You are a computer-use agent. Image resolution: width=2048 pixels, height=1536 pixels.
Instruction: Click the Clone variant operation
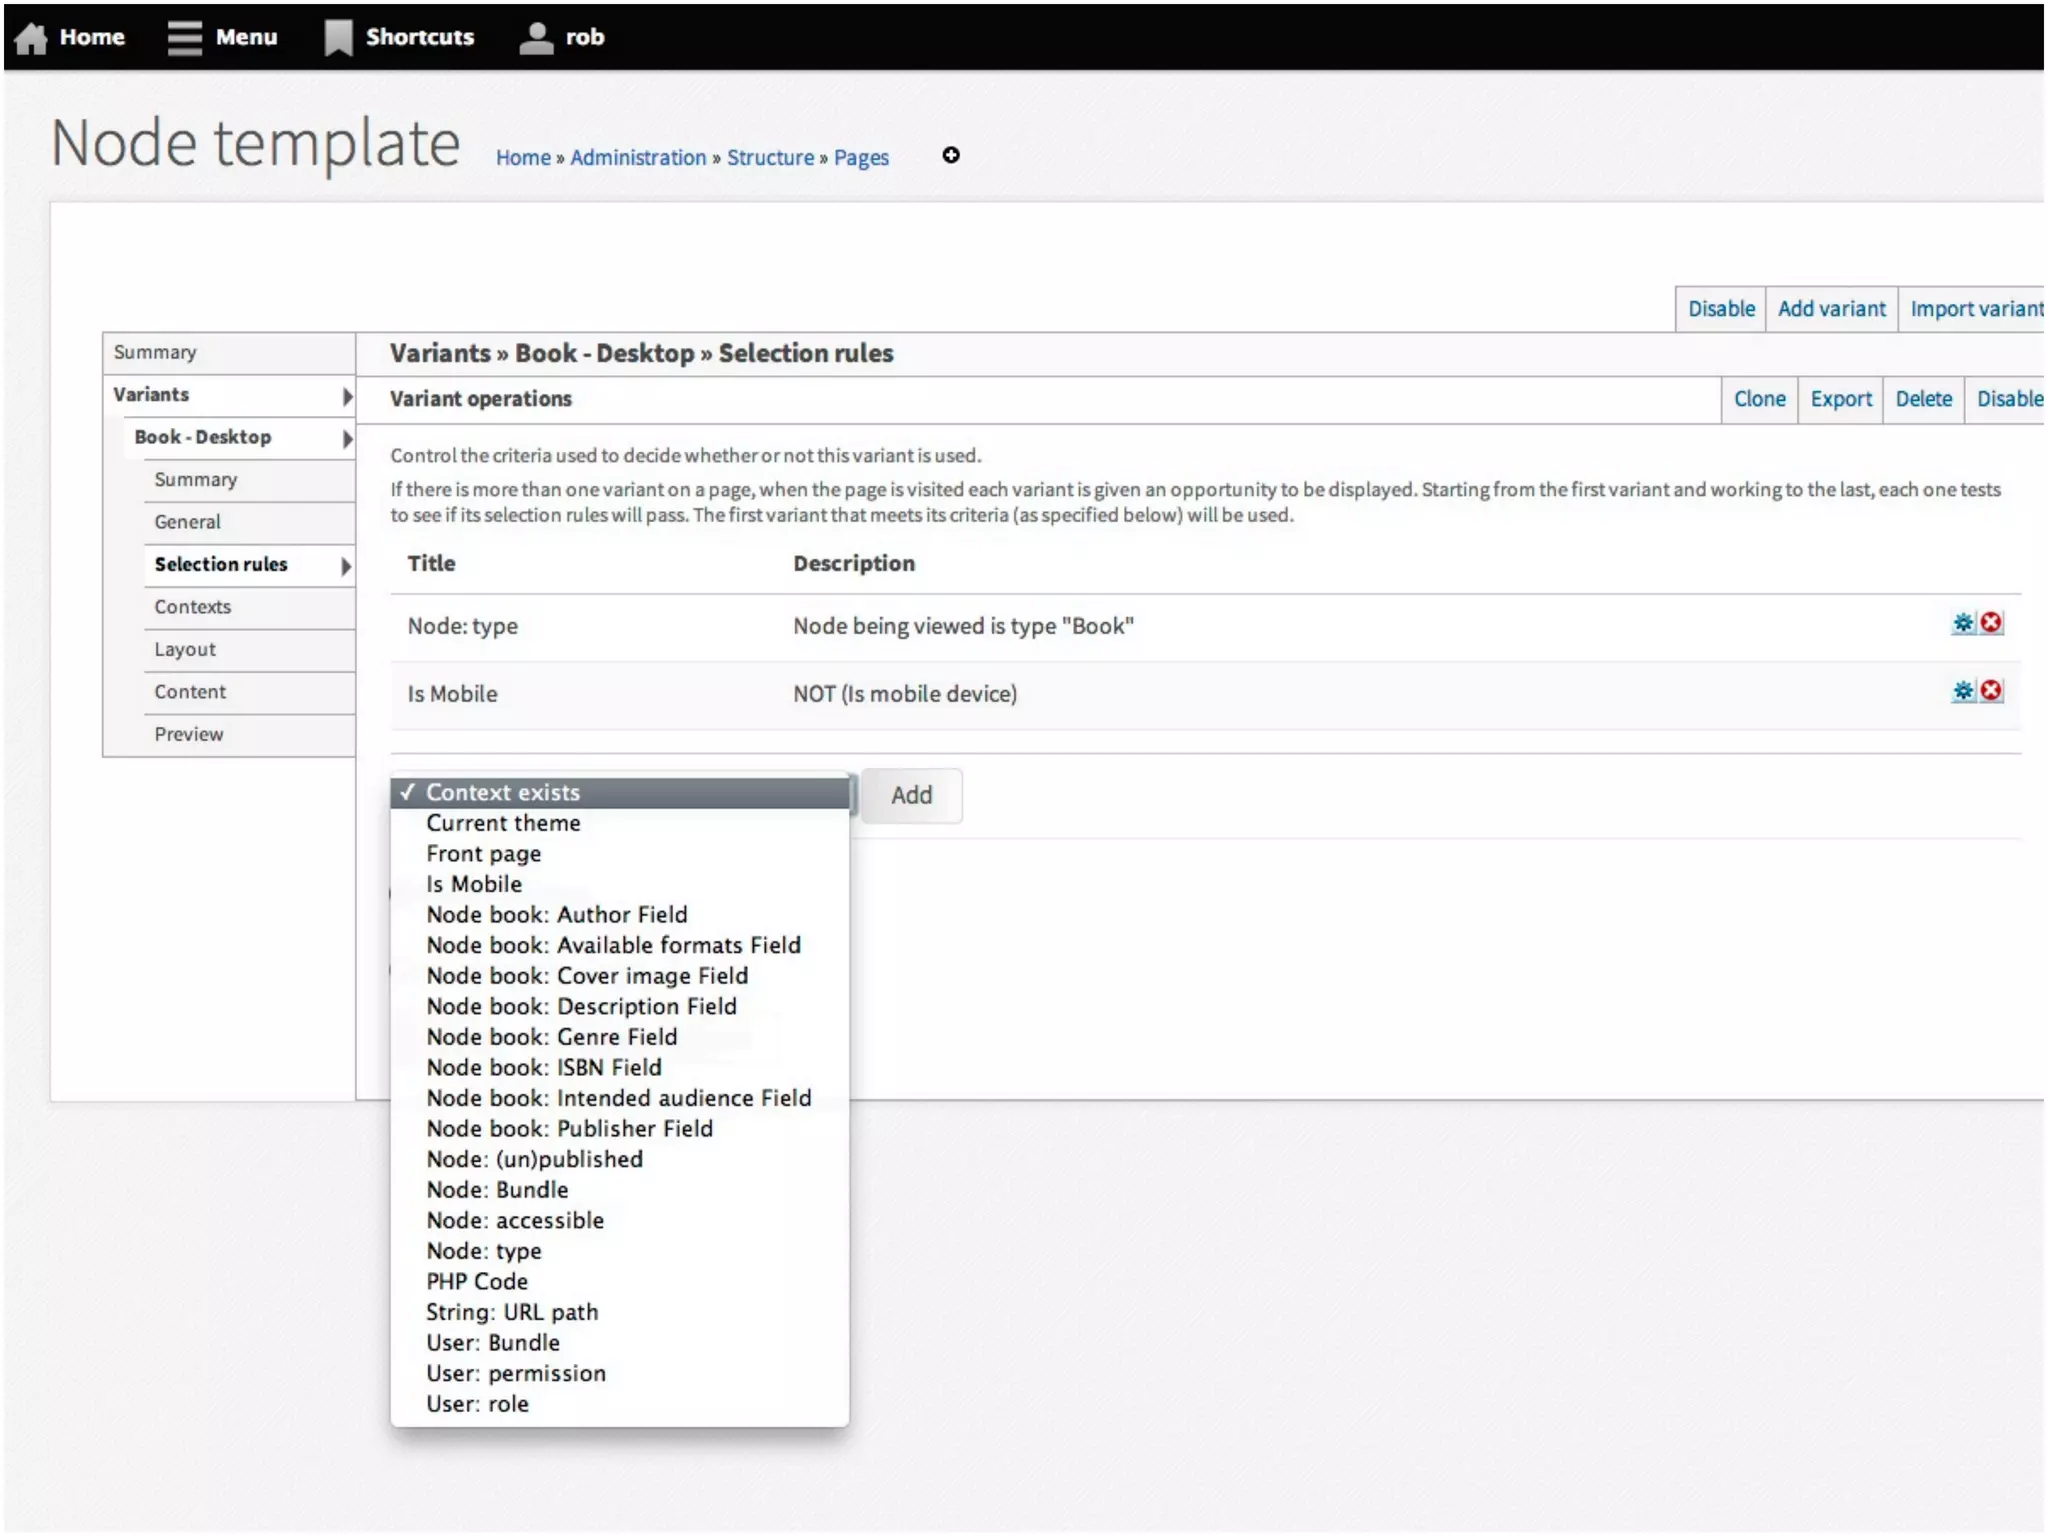[1758, 399]
